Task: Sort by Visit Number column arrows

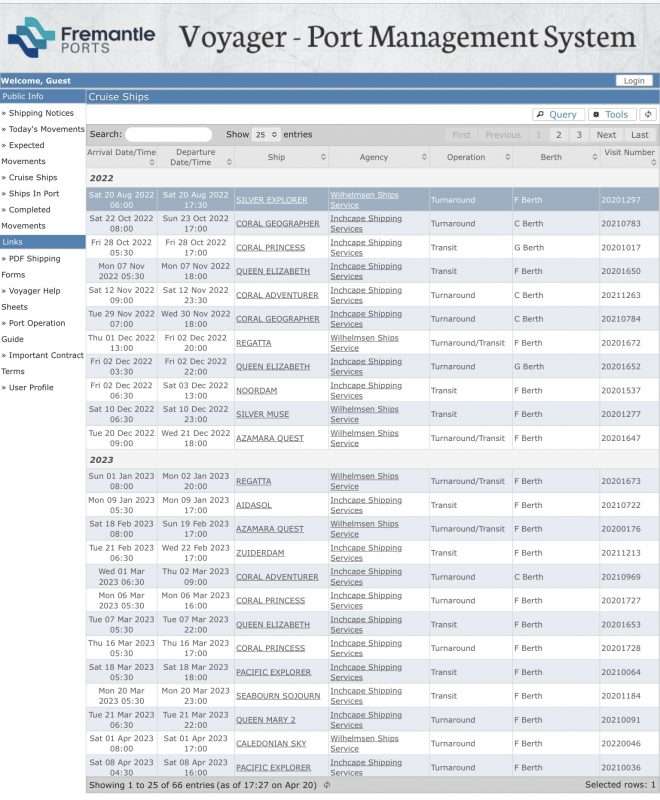Action: tap(653, 163)
